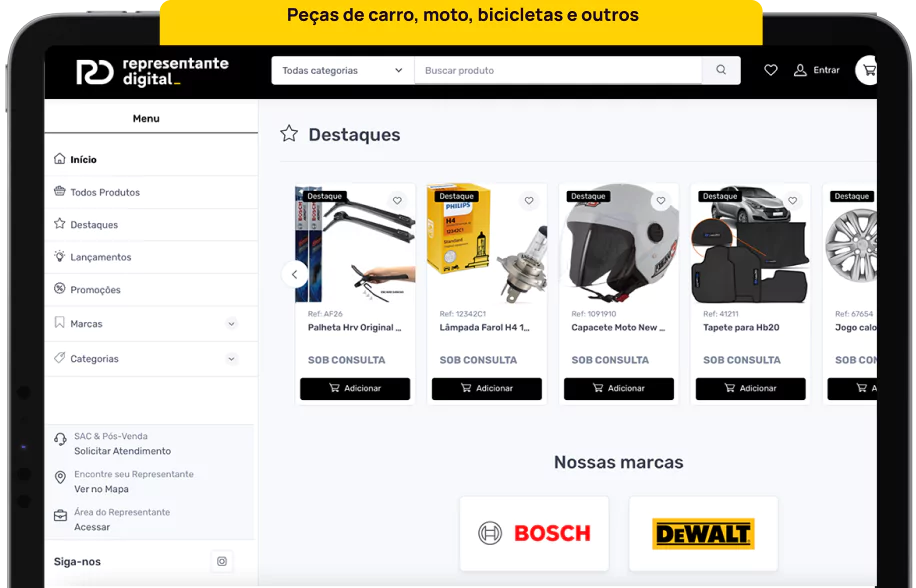
Task: Click the Instagram icon beside Siga-nos
Action: point(222,561)
